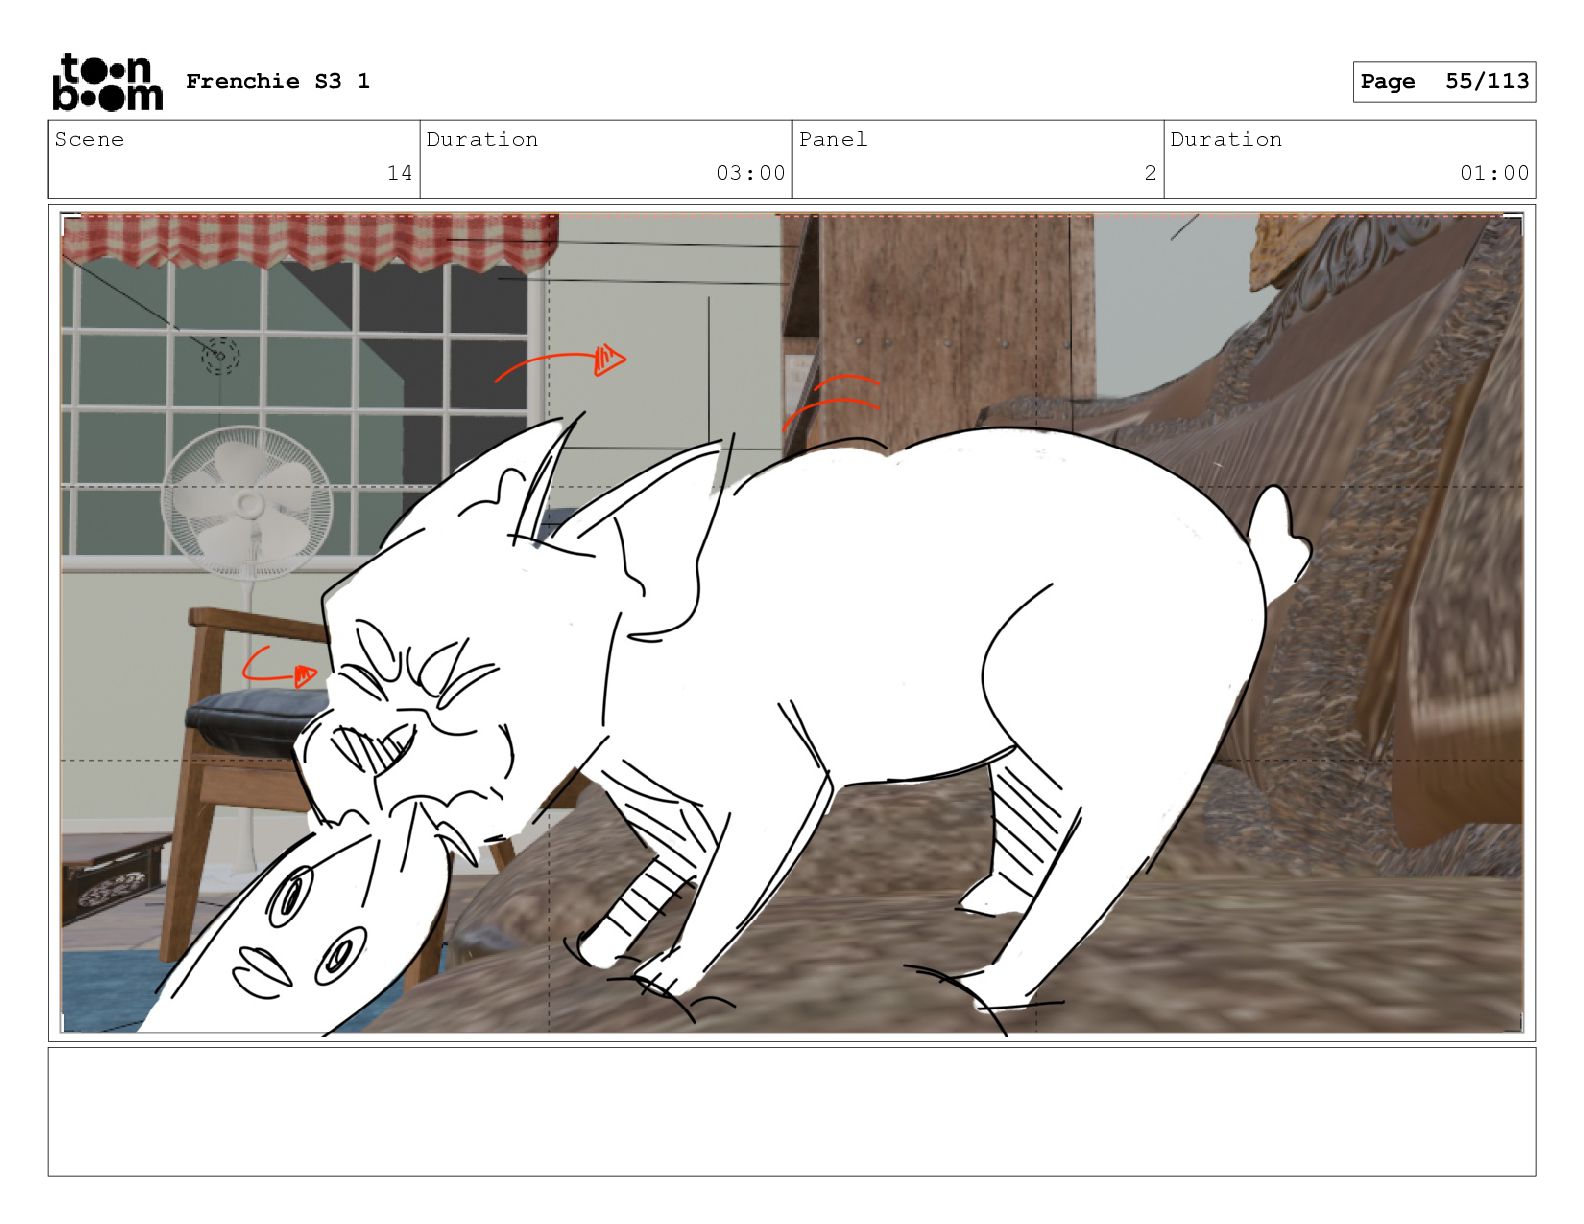Click the storyboard panel image
This screenshot has height=1224, width=1584.
click(x=792, y=623)
